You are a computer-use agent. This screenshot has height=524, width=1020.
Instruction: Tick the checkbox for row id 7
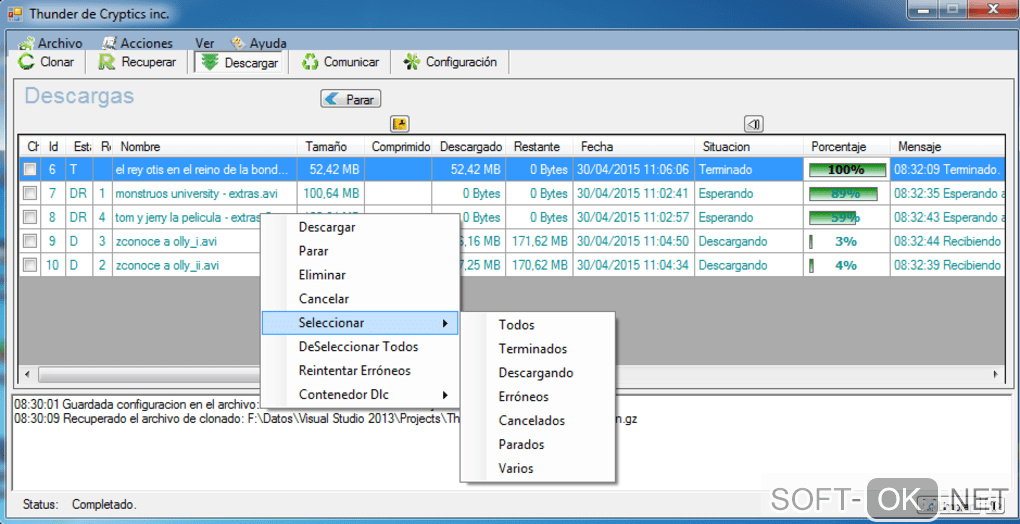tap(30, 194)
